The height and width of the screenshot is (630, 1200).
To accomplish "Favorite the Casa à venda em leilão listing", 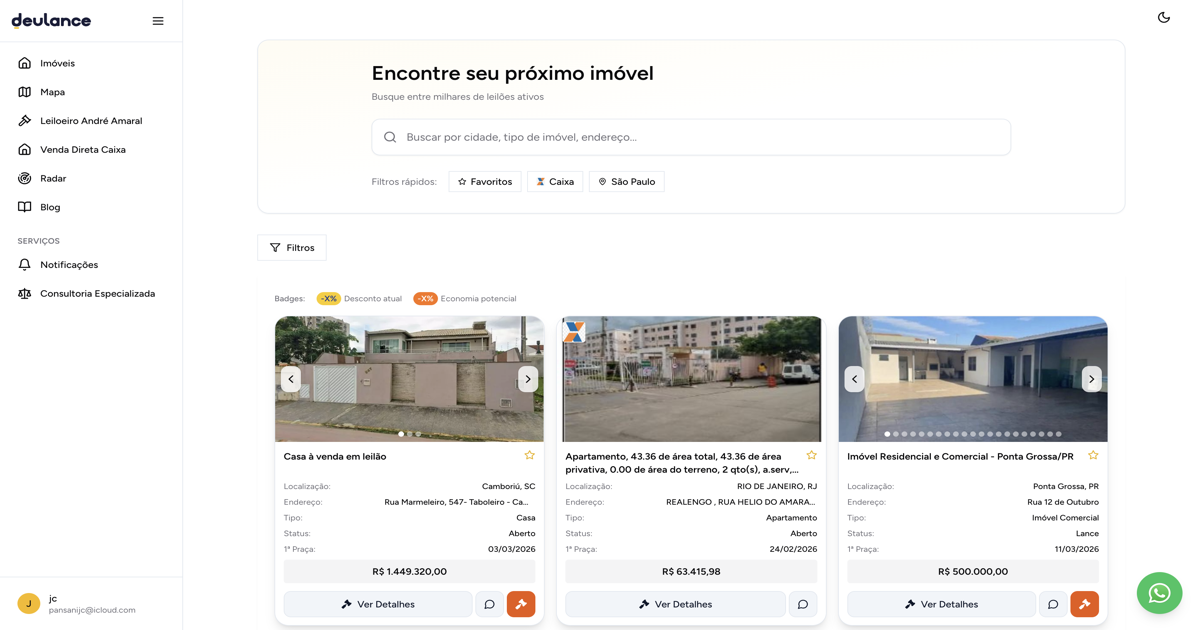I will click(530, 455).
